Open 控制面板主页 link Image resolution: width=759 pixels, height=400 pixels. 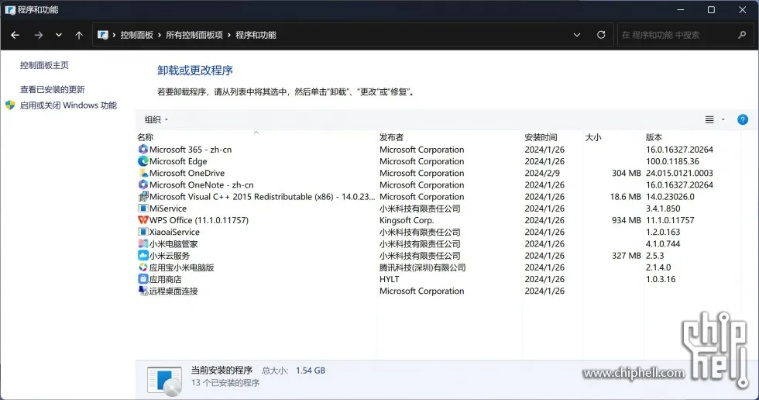pyautogui.click(x=44, y=65)
